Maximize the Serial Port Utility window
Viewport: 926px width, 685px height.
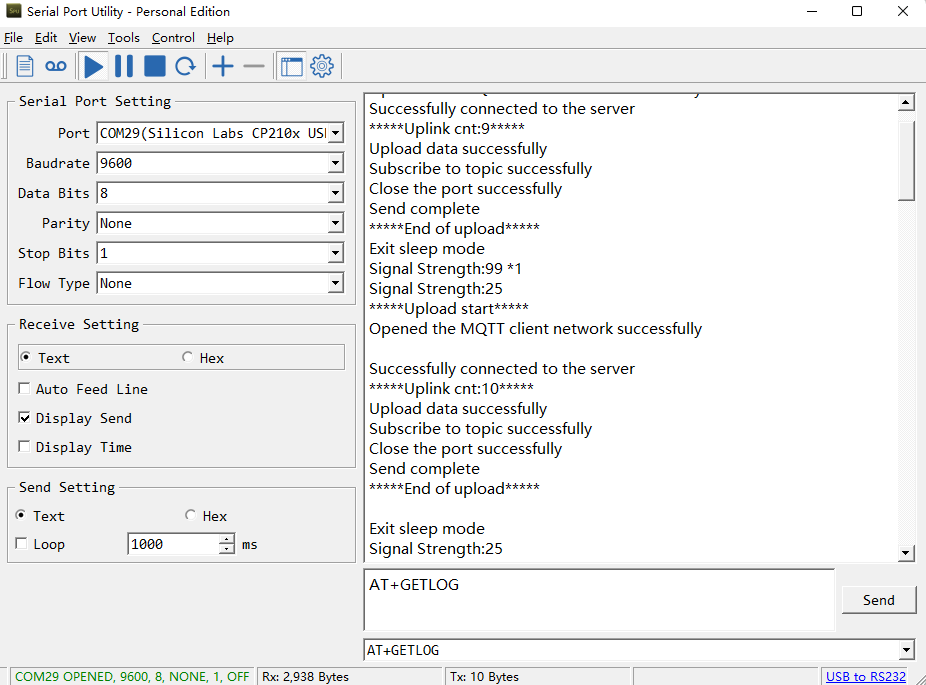point(857,11)
